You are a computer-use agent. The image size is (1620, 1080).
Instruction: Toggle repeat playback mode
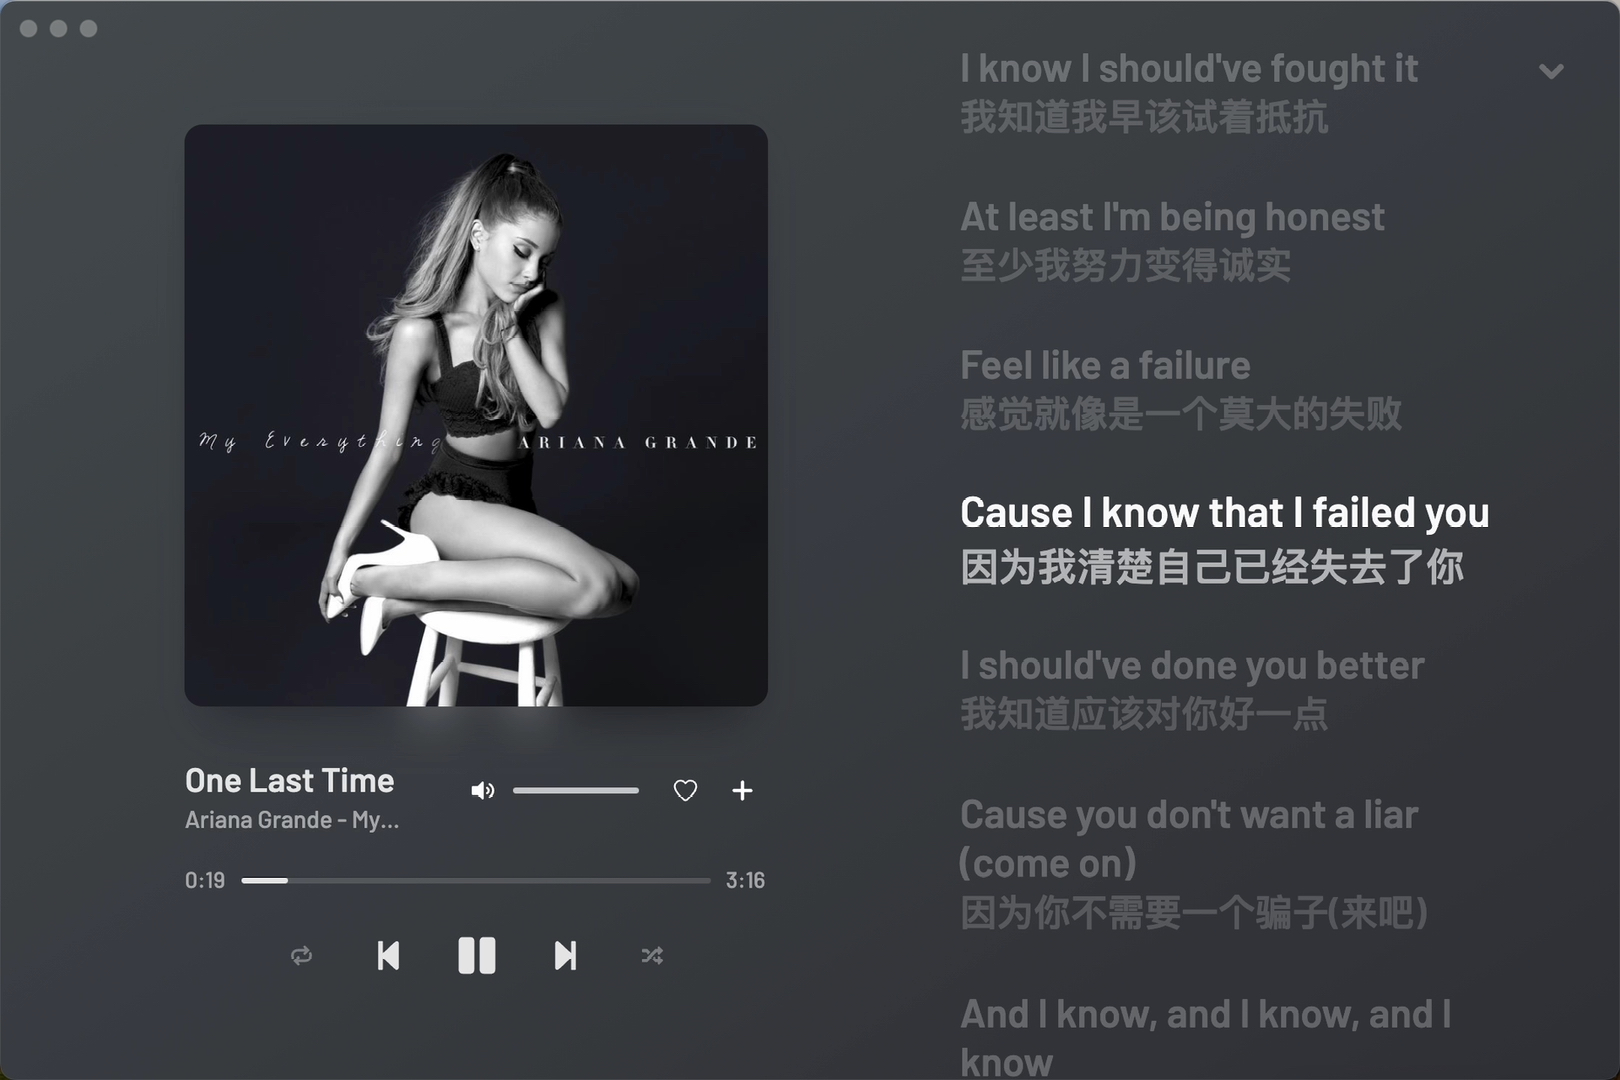pyautogui.click(x=301, y=956)
